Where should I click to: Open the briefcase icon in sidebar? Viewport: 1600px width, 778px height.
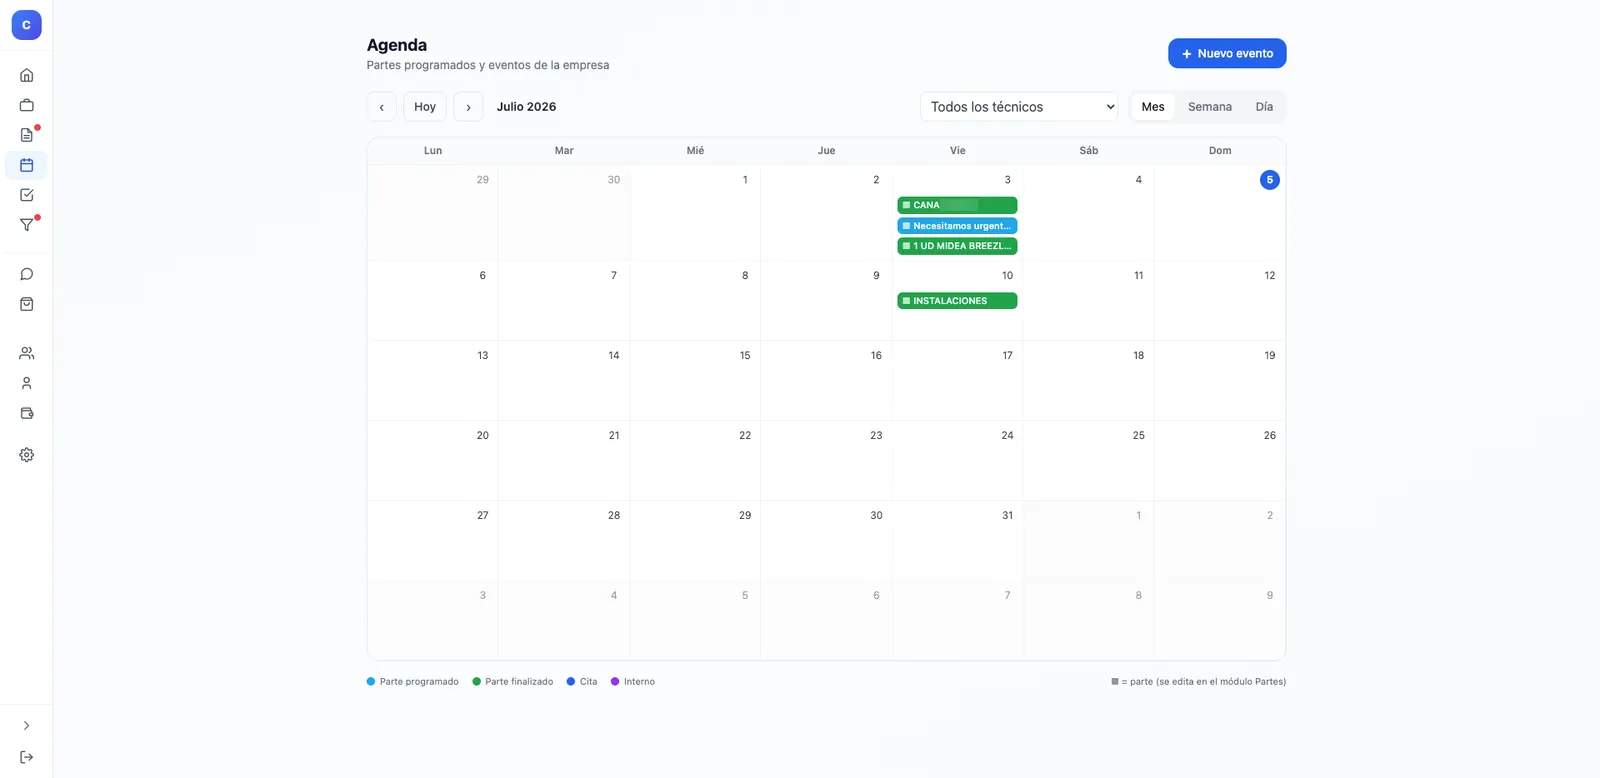point(27,105)
